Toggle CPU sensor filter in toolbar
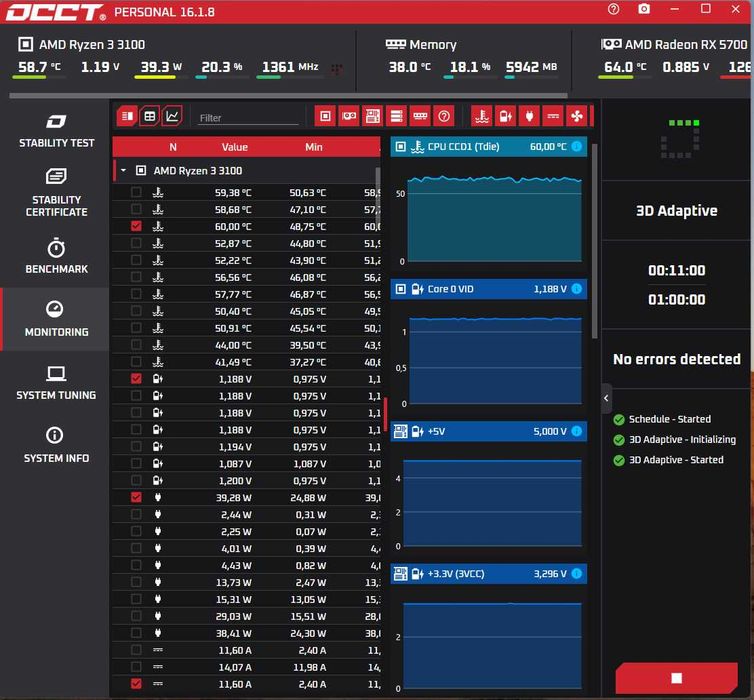Screen dimensions: 754x700 click(325, 116)
